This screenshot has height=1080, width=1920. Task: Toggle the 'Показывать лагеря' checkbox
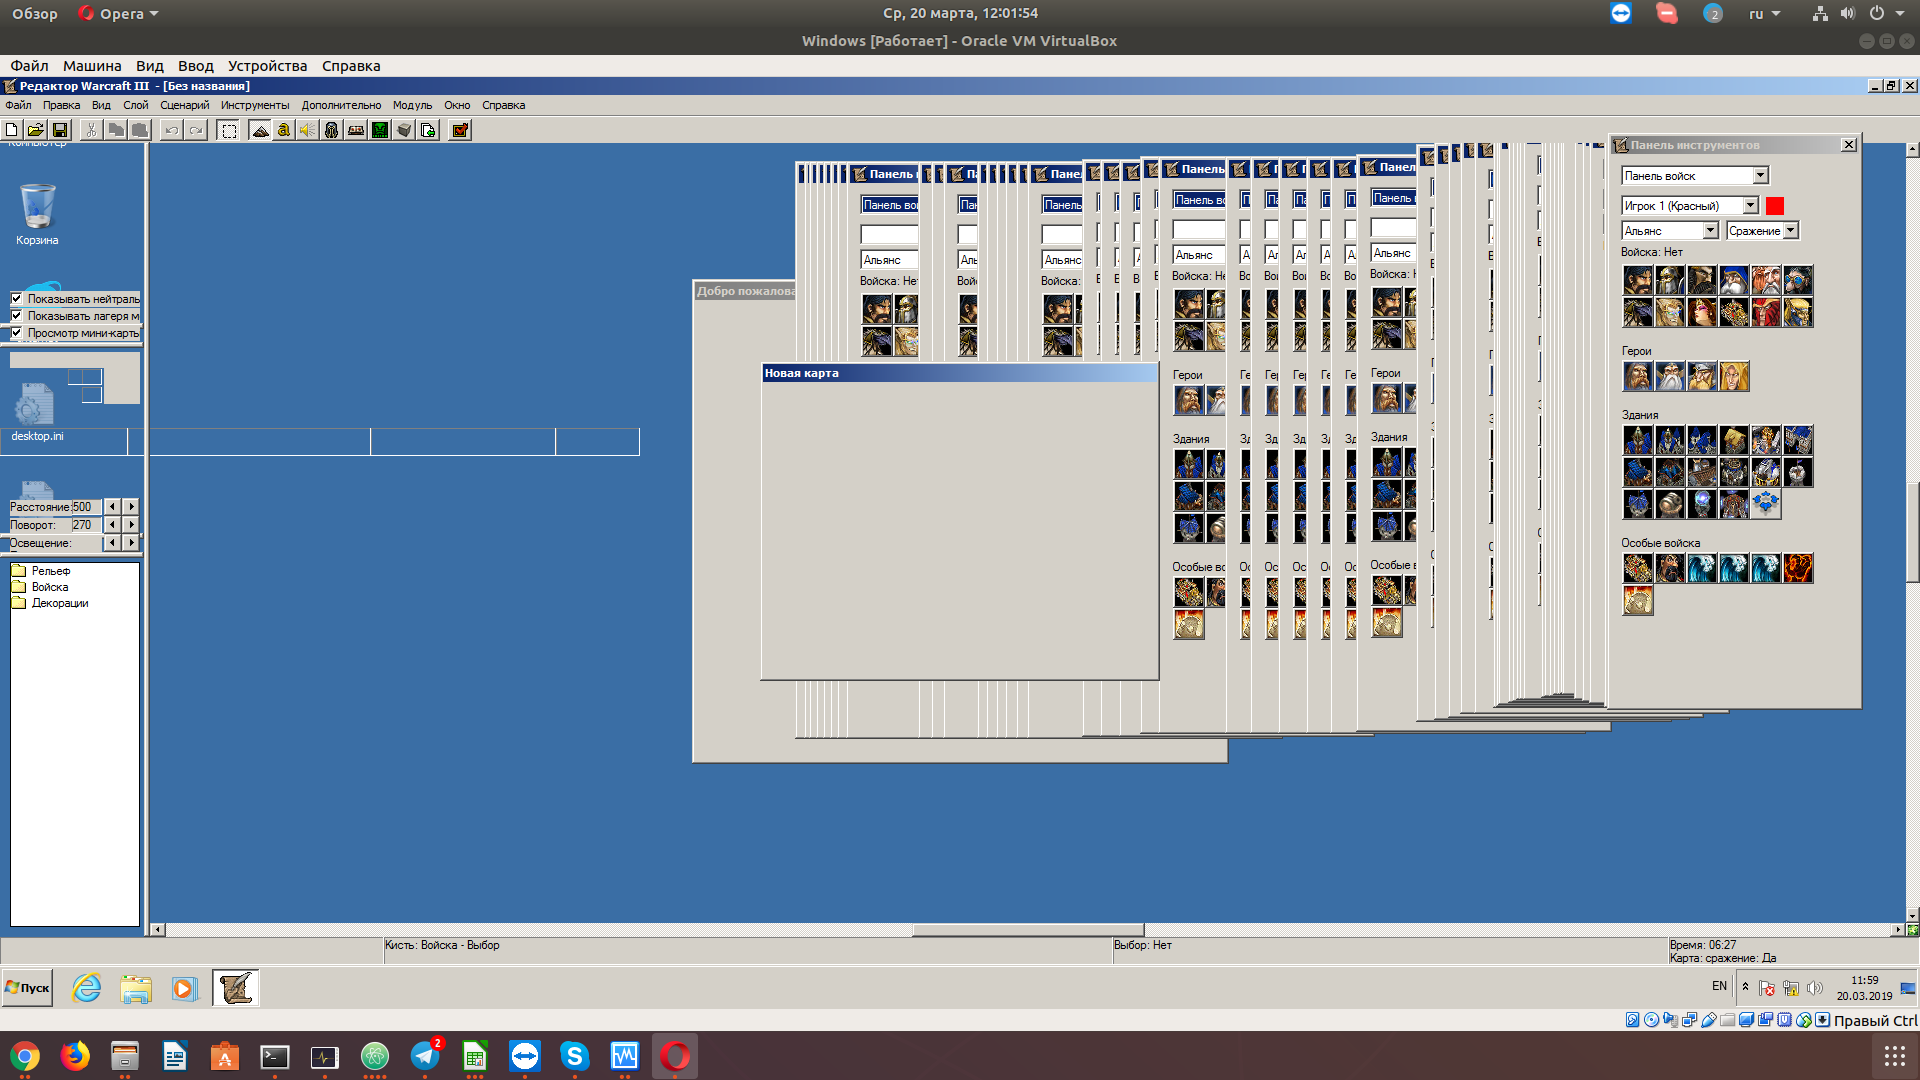pyautogui.click(x=17, y=315)
